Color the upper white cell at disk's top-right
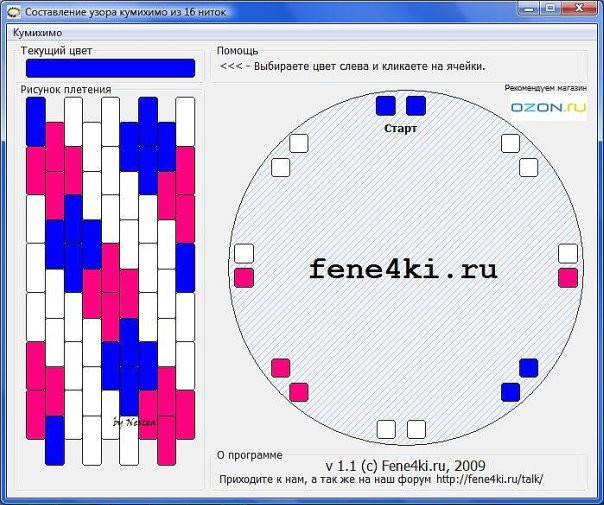This screenshot has height=505, width=604. pos(510,144)
